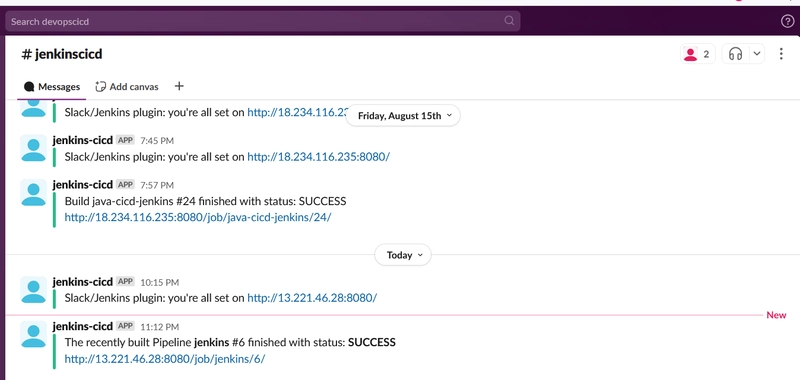The image size is (800, 380).
Task: Click jenkins-cicd sender name at 10:15 PM
Action: point(83,282)
